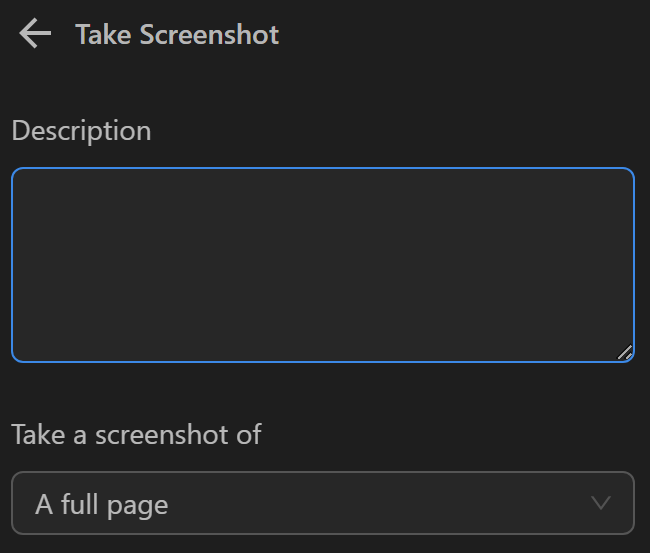Image resolution: width=650 pixels, height=553 pixels.
Task: Click the textarea resize handle icon
Action: coord(624,352)
